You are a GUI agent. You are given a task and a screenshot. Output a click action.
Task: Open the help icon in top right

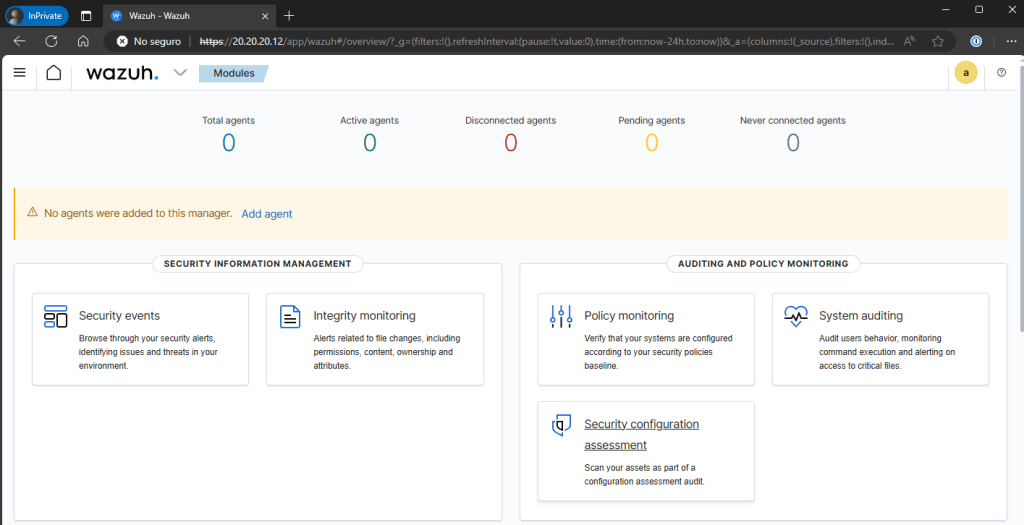pos(1001,73)
